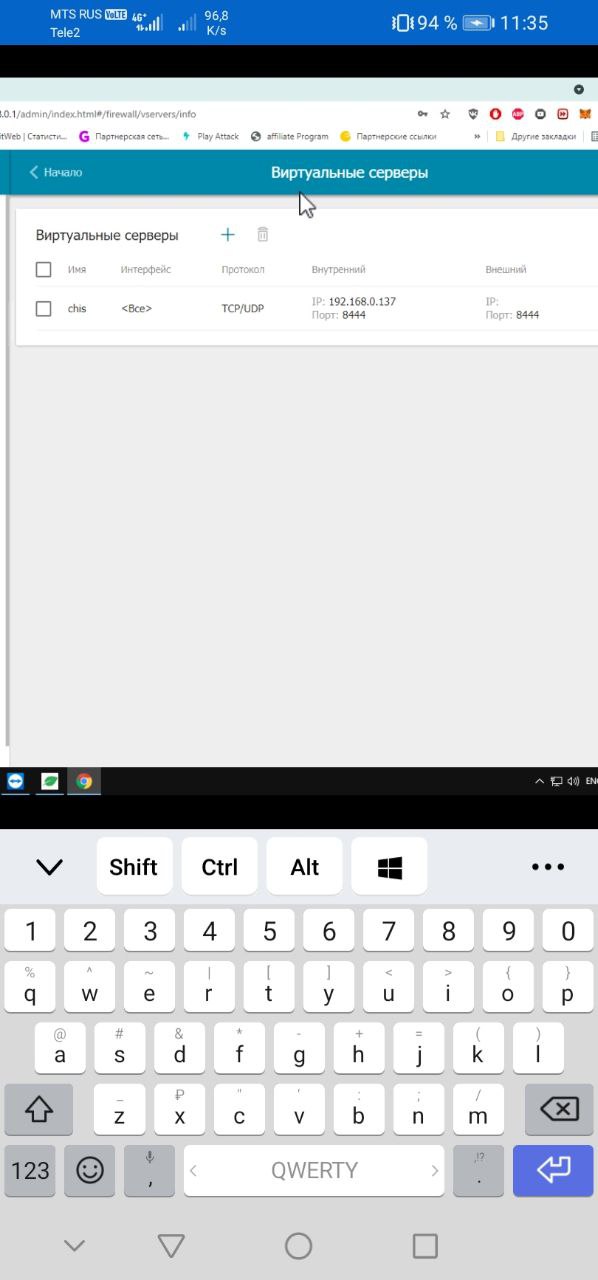Image resolution: width=598 pixels, height=1280 pixels.
Task: Tap the emoji smiley key
Action: pyautogui.click(x=90, y=1170)
